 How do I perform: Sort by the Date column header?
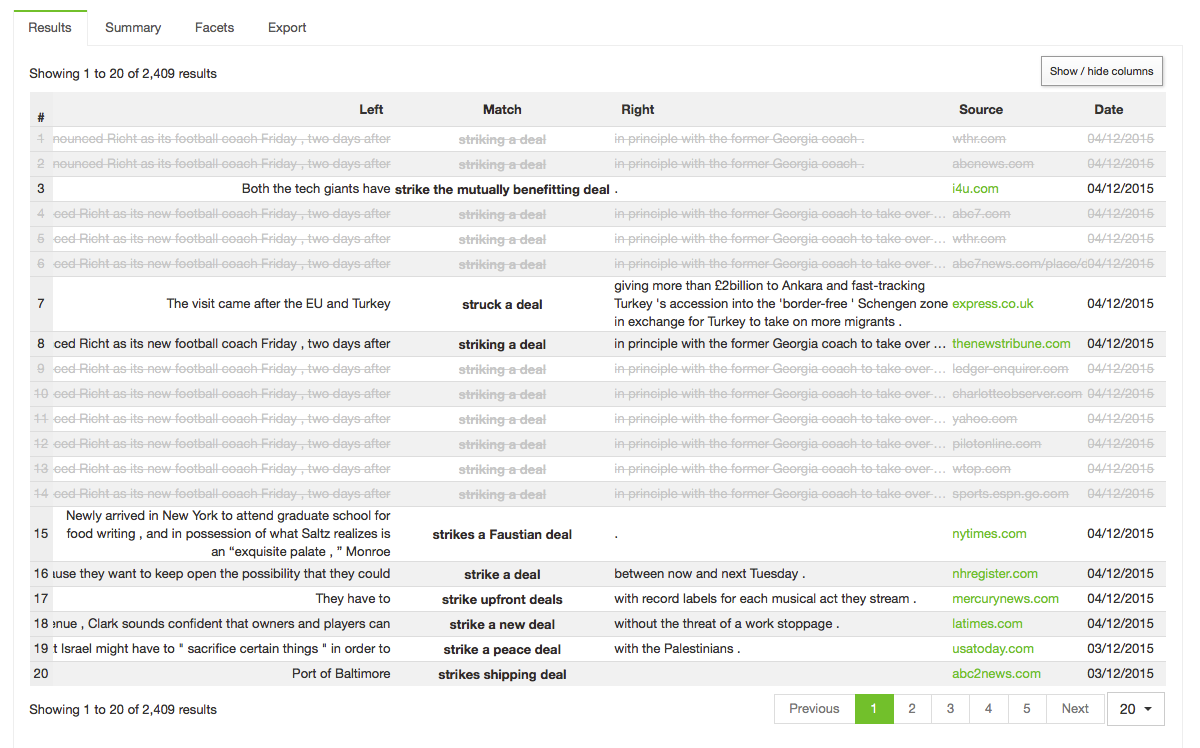pos(1108,110)
